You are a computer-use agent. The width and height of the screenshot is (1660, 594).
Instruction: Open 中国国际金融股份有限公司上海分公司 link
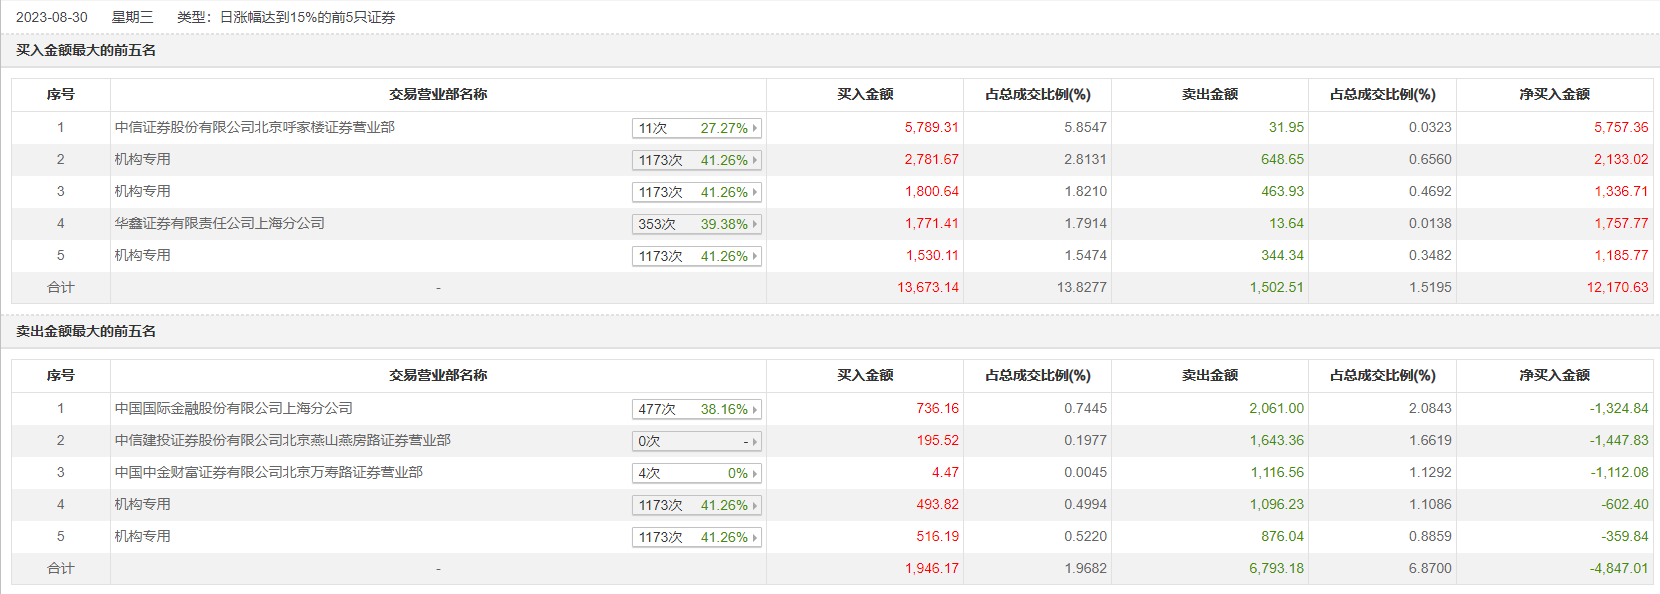(x=234, y=408)
